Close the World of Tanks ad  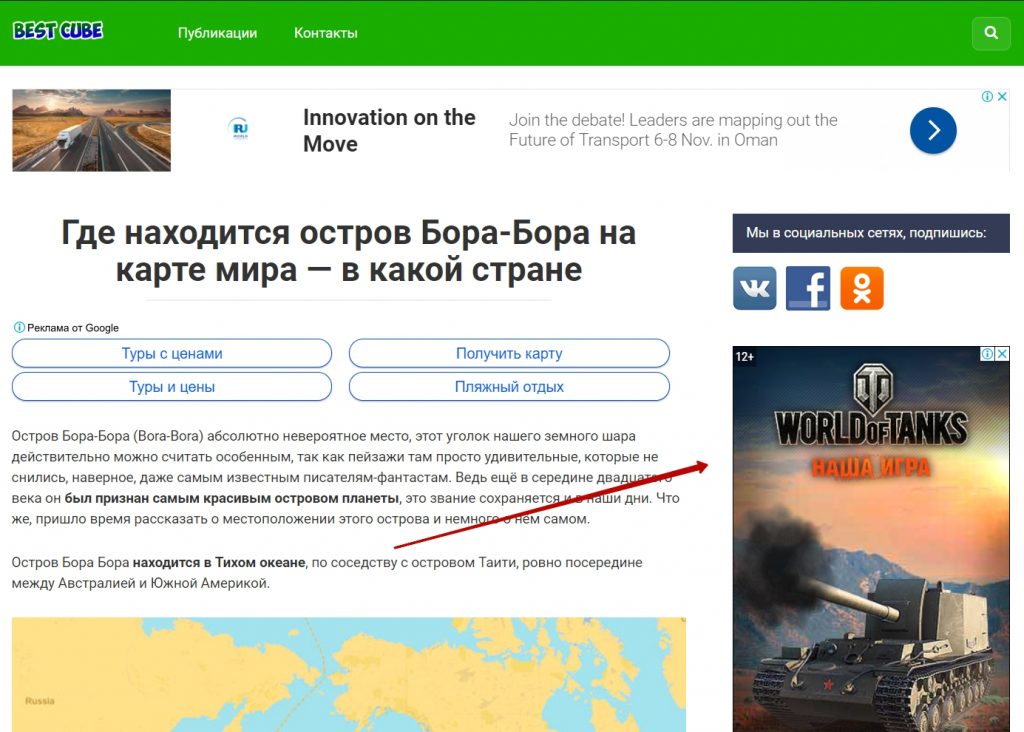pyautogui.click(x=1002, y=354)
